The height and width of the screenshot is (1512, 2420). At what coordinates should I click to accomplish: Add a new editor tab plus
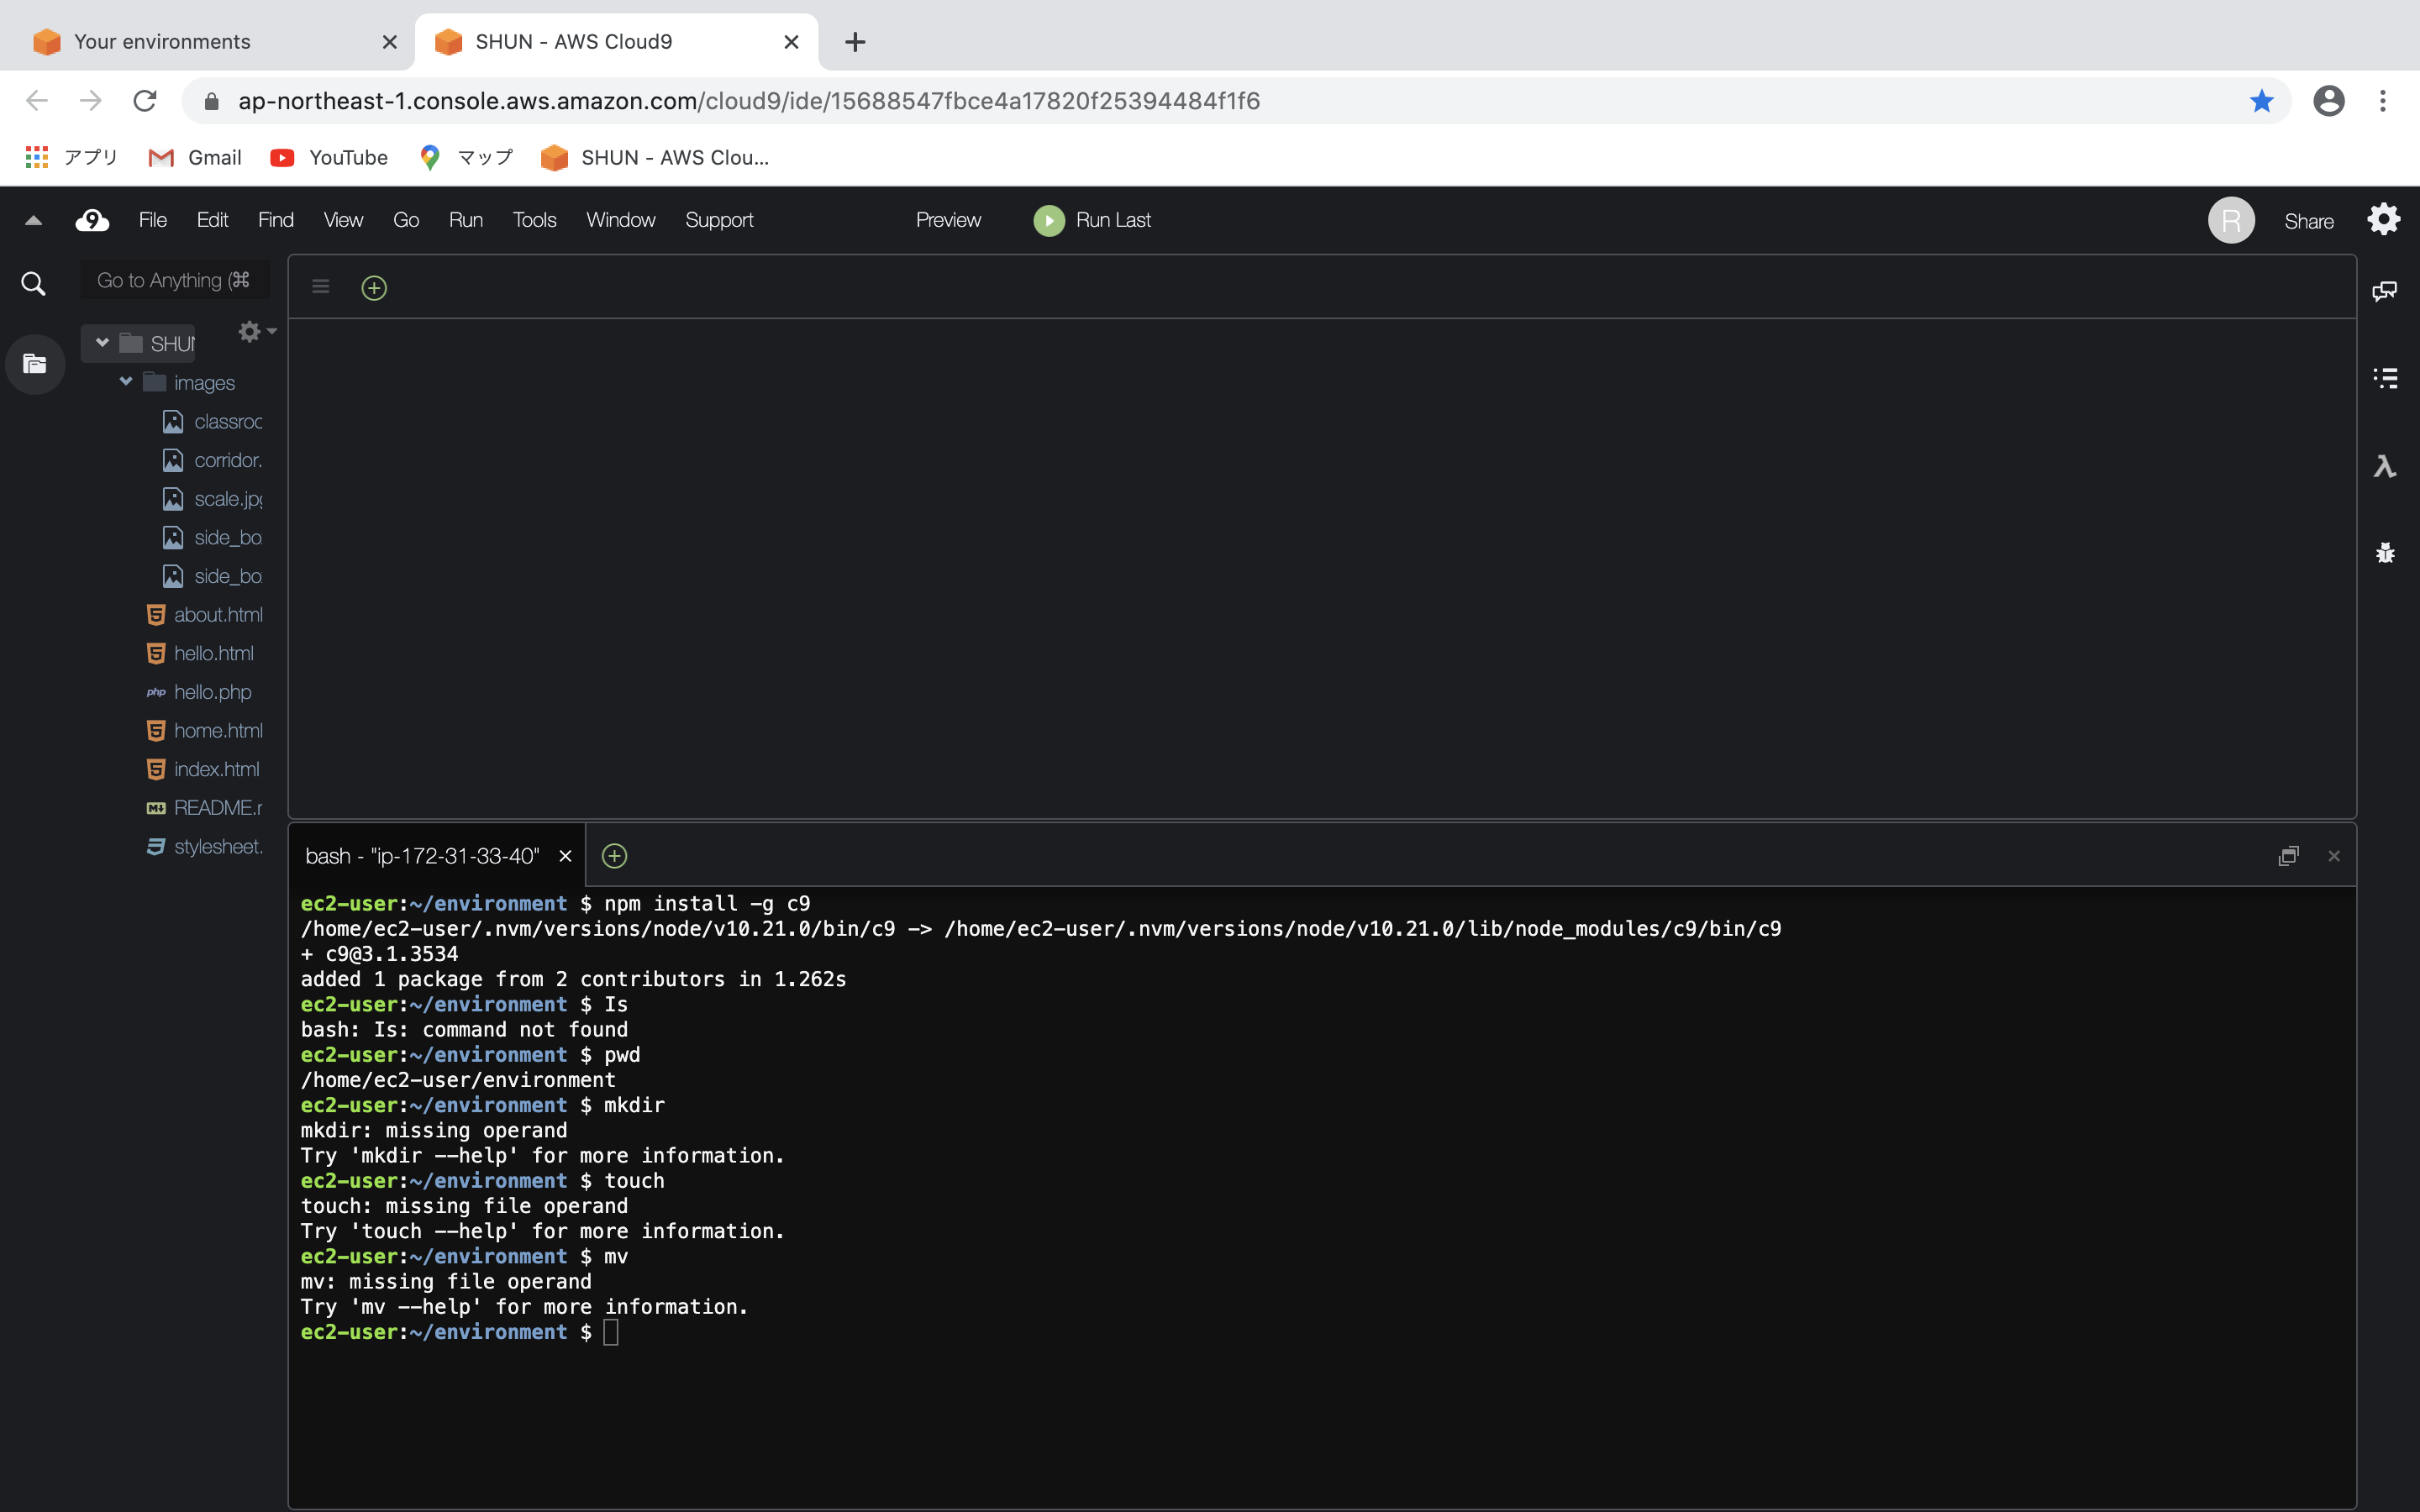click(x=374, y=288)
